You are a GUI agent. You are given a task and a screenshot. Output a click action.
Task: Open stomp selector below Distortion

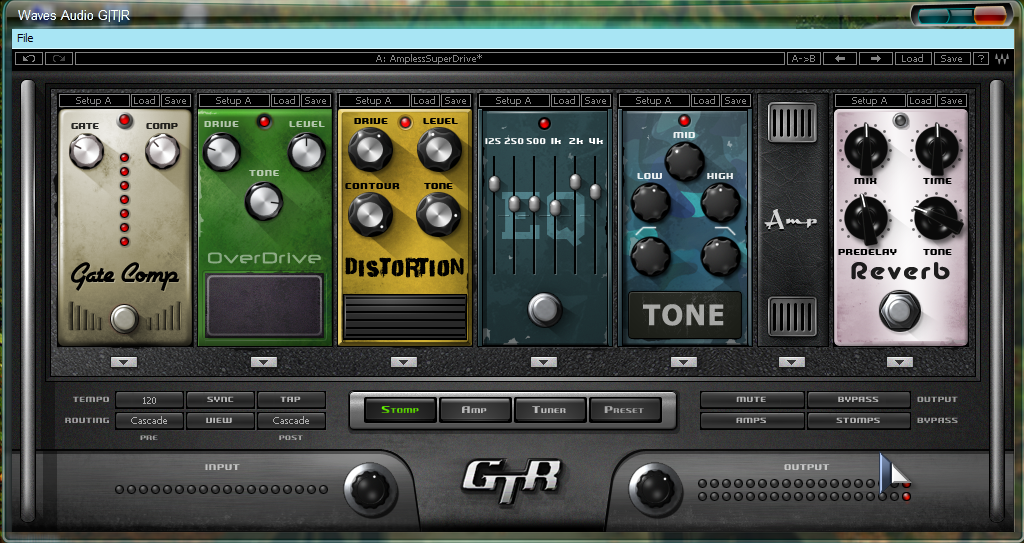(404, 362)
